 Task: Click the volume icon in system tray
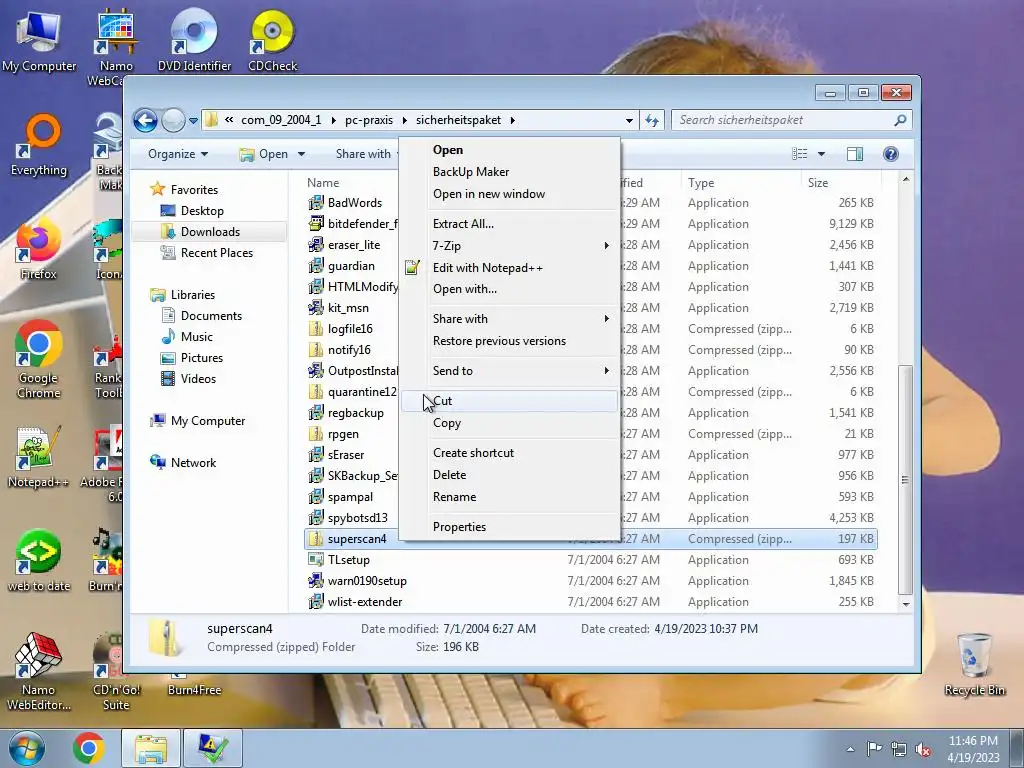[x=923, y=749]
